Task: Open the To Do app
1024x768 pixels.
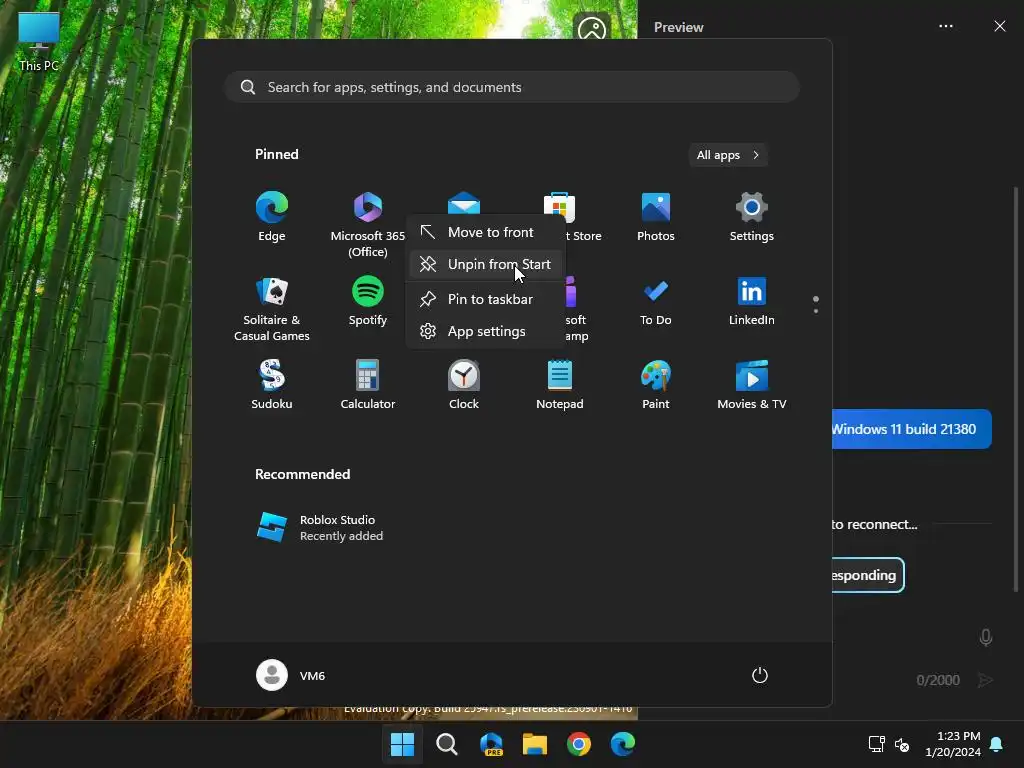Action: pyautogui.click(x=656, y=301)
